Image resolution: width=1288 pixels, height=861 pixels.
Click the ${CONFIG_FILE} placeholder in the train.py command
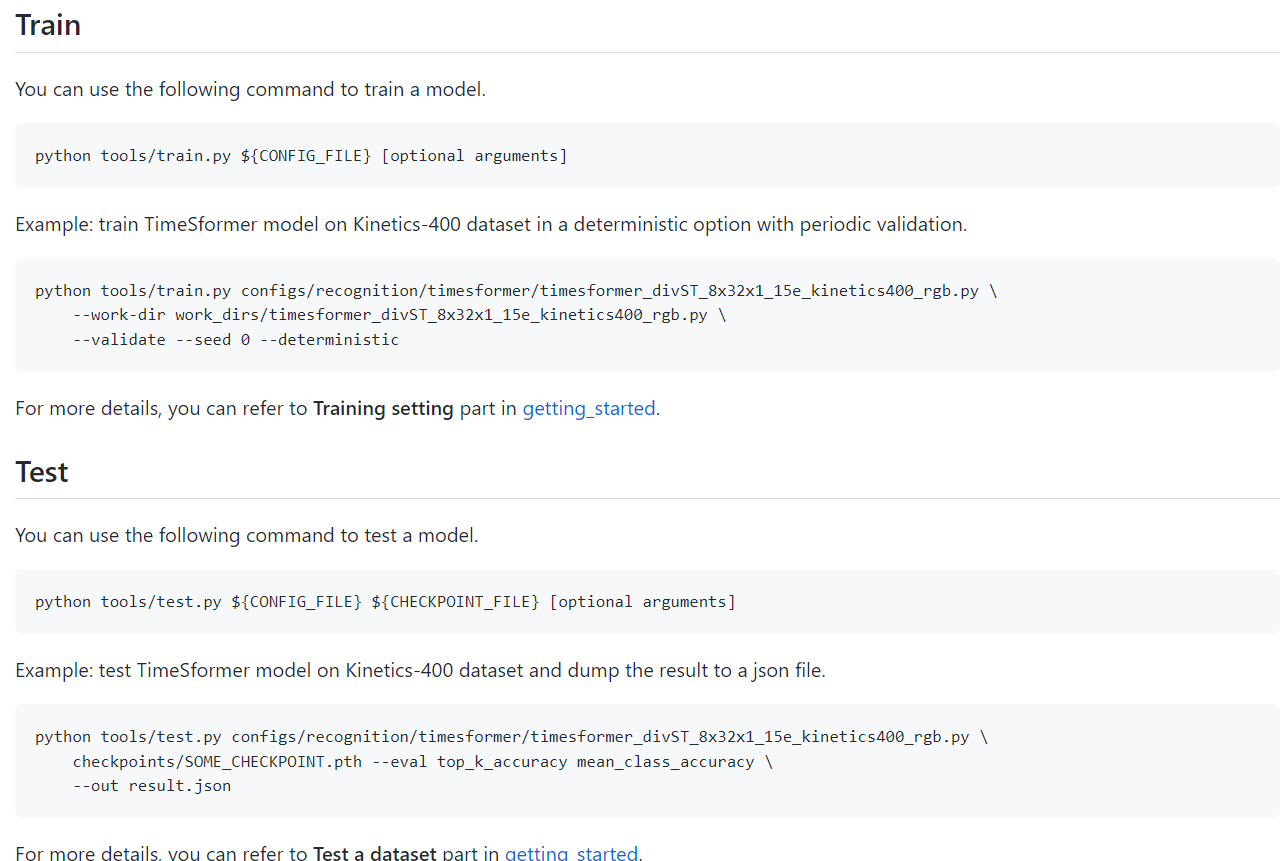306,156
